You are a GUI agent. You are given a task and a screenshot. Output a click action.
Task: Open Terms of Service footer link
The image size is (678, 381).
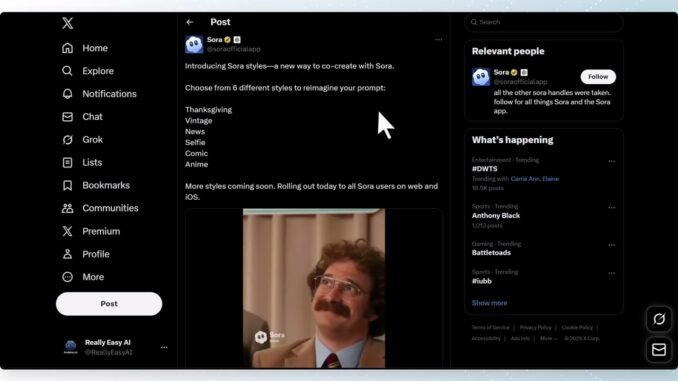point(490,328)
